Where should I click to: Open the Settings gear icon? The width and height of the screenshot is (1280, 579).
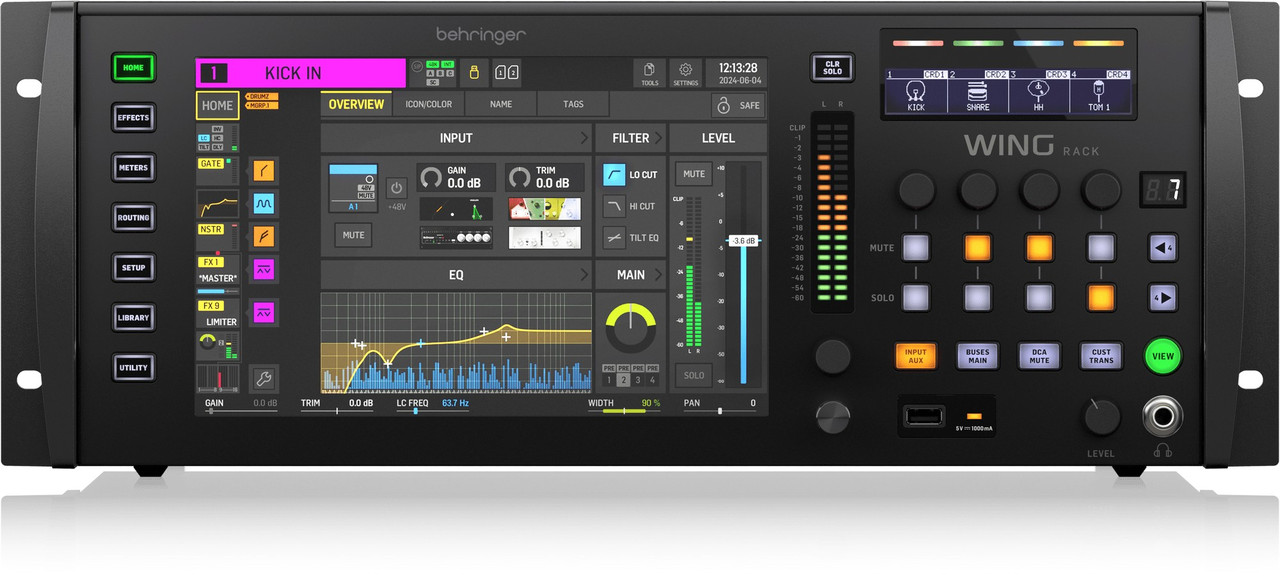coord(685,72)
